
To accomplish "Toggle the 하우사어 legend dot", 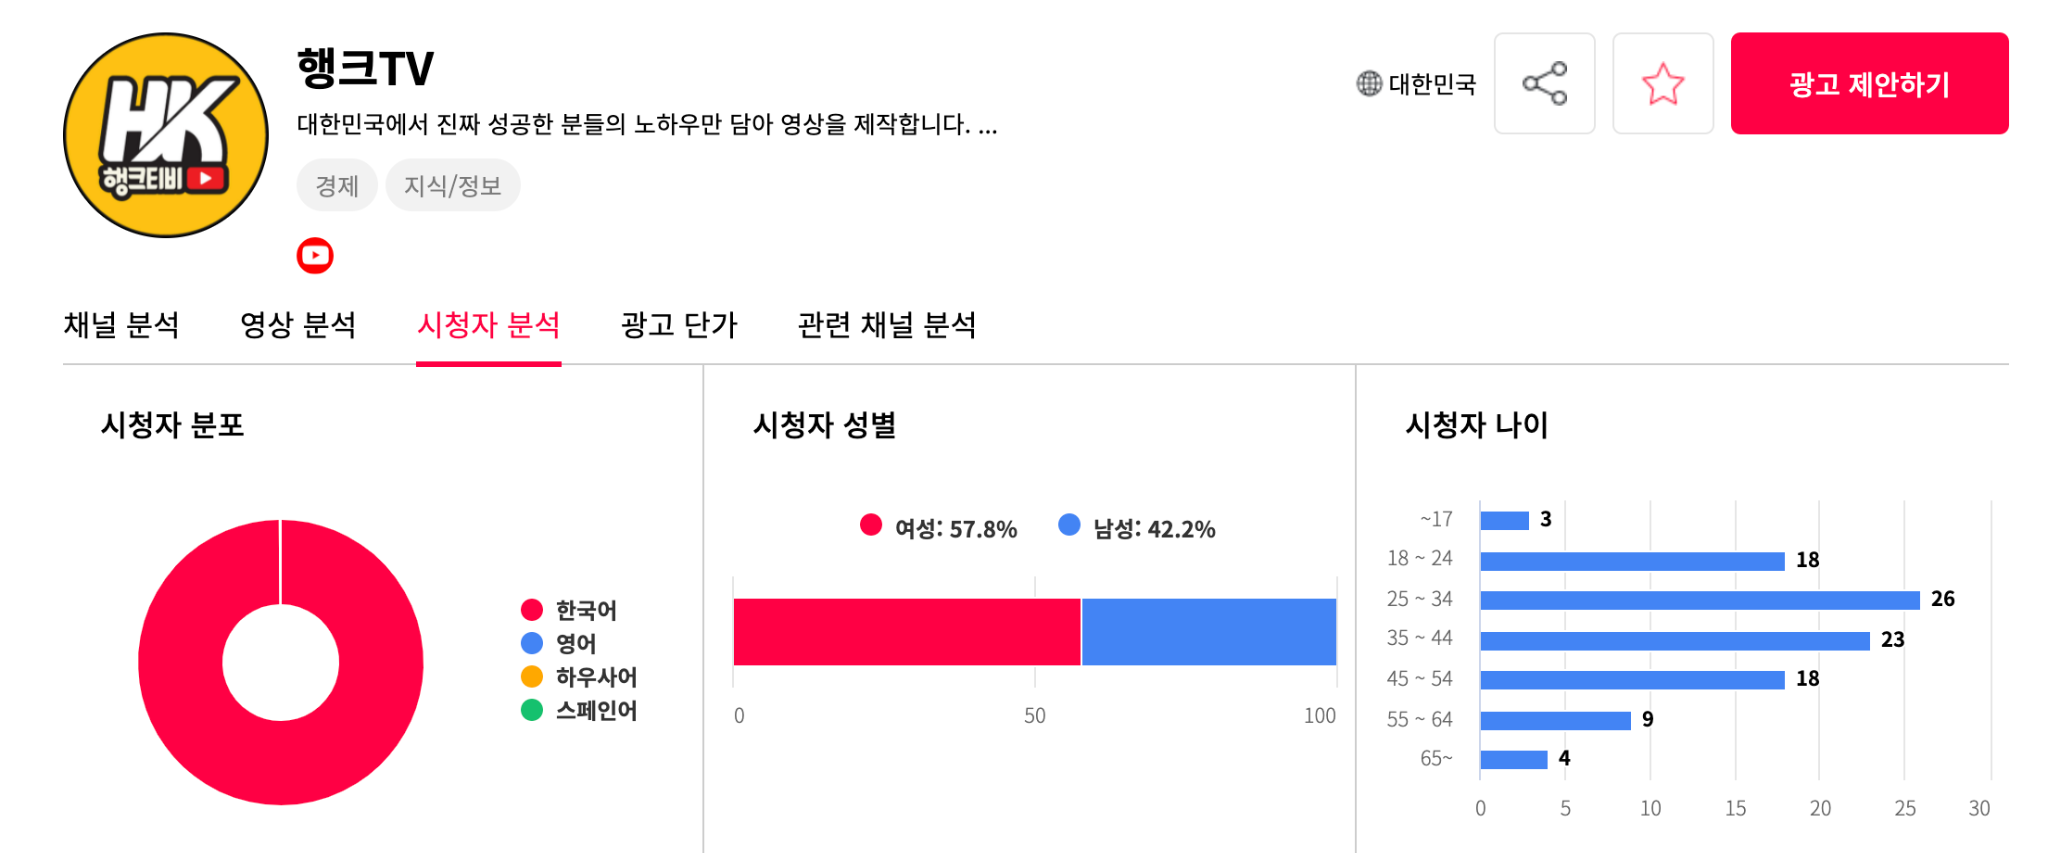I will point(532,677).
